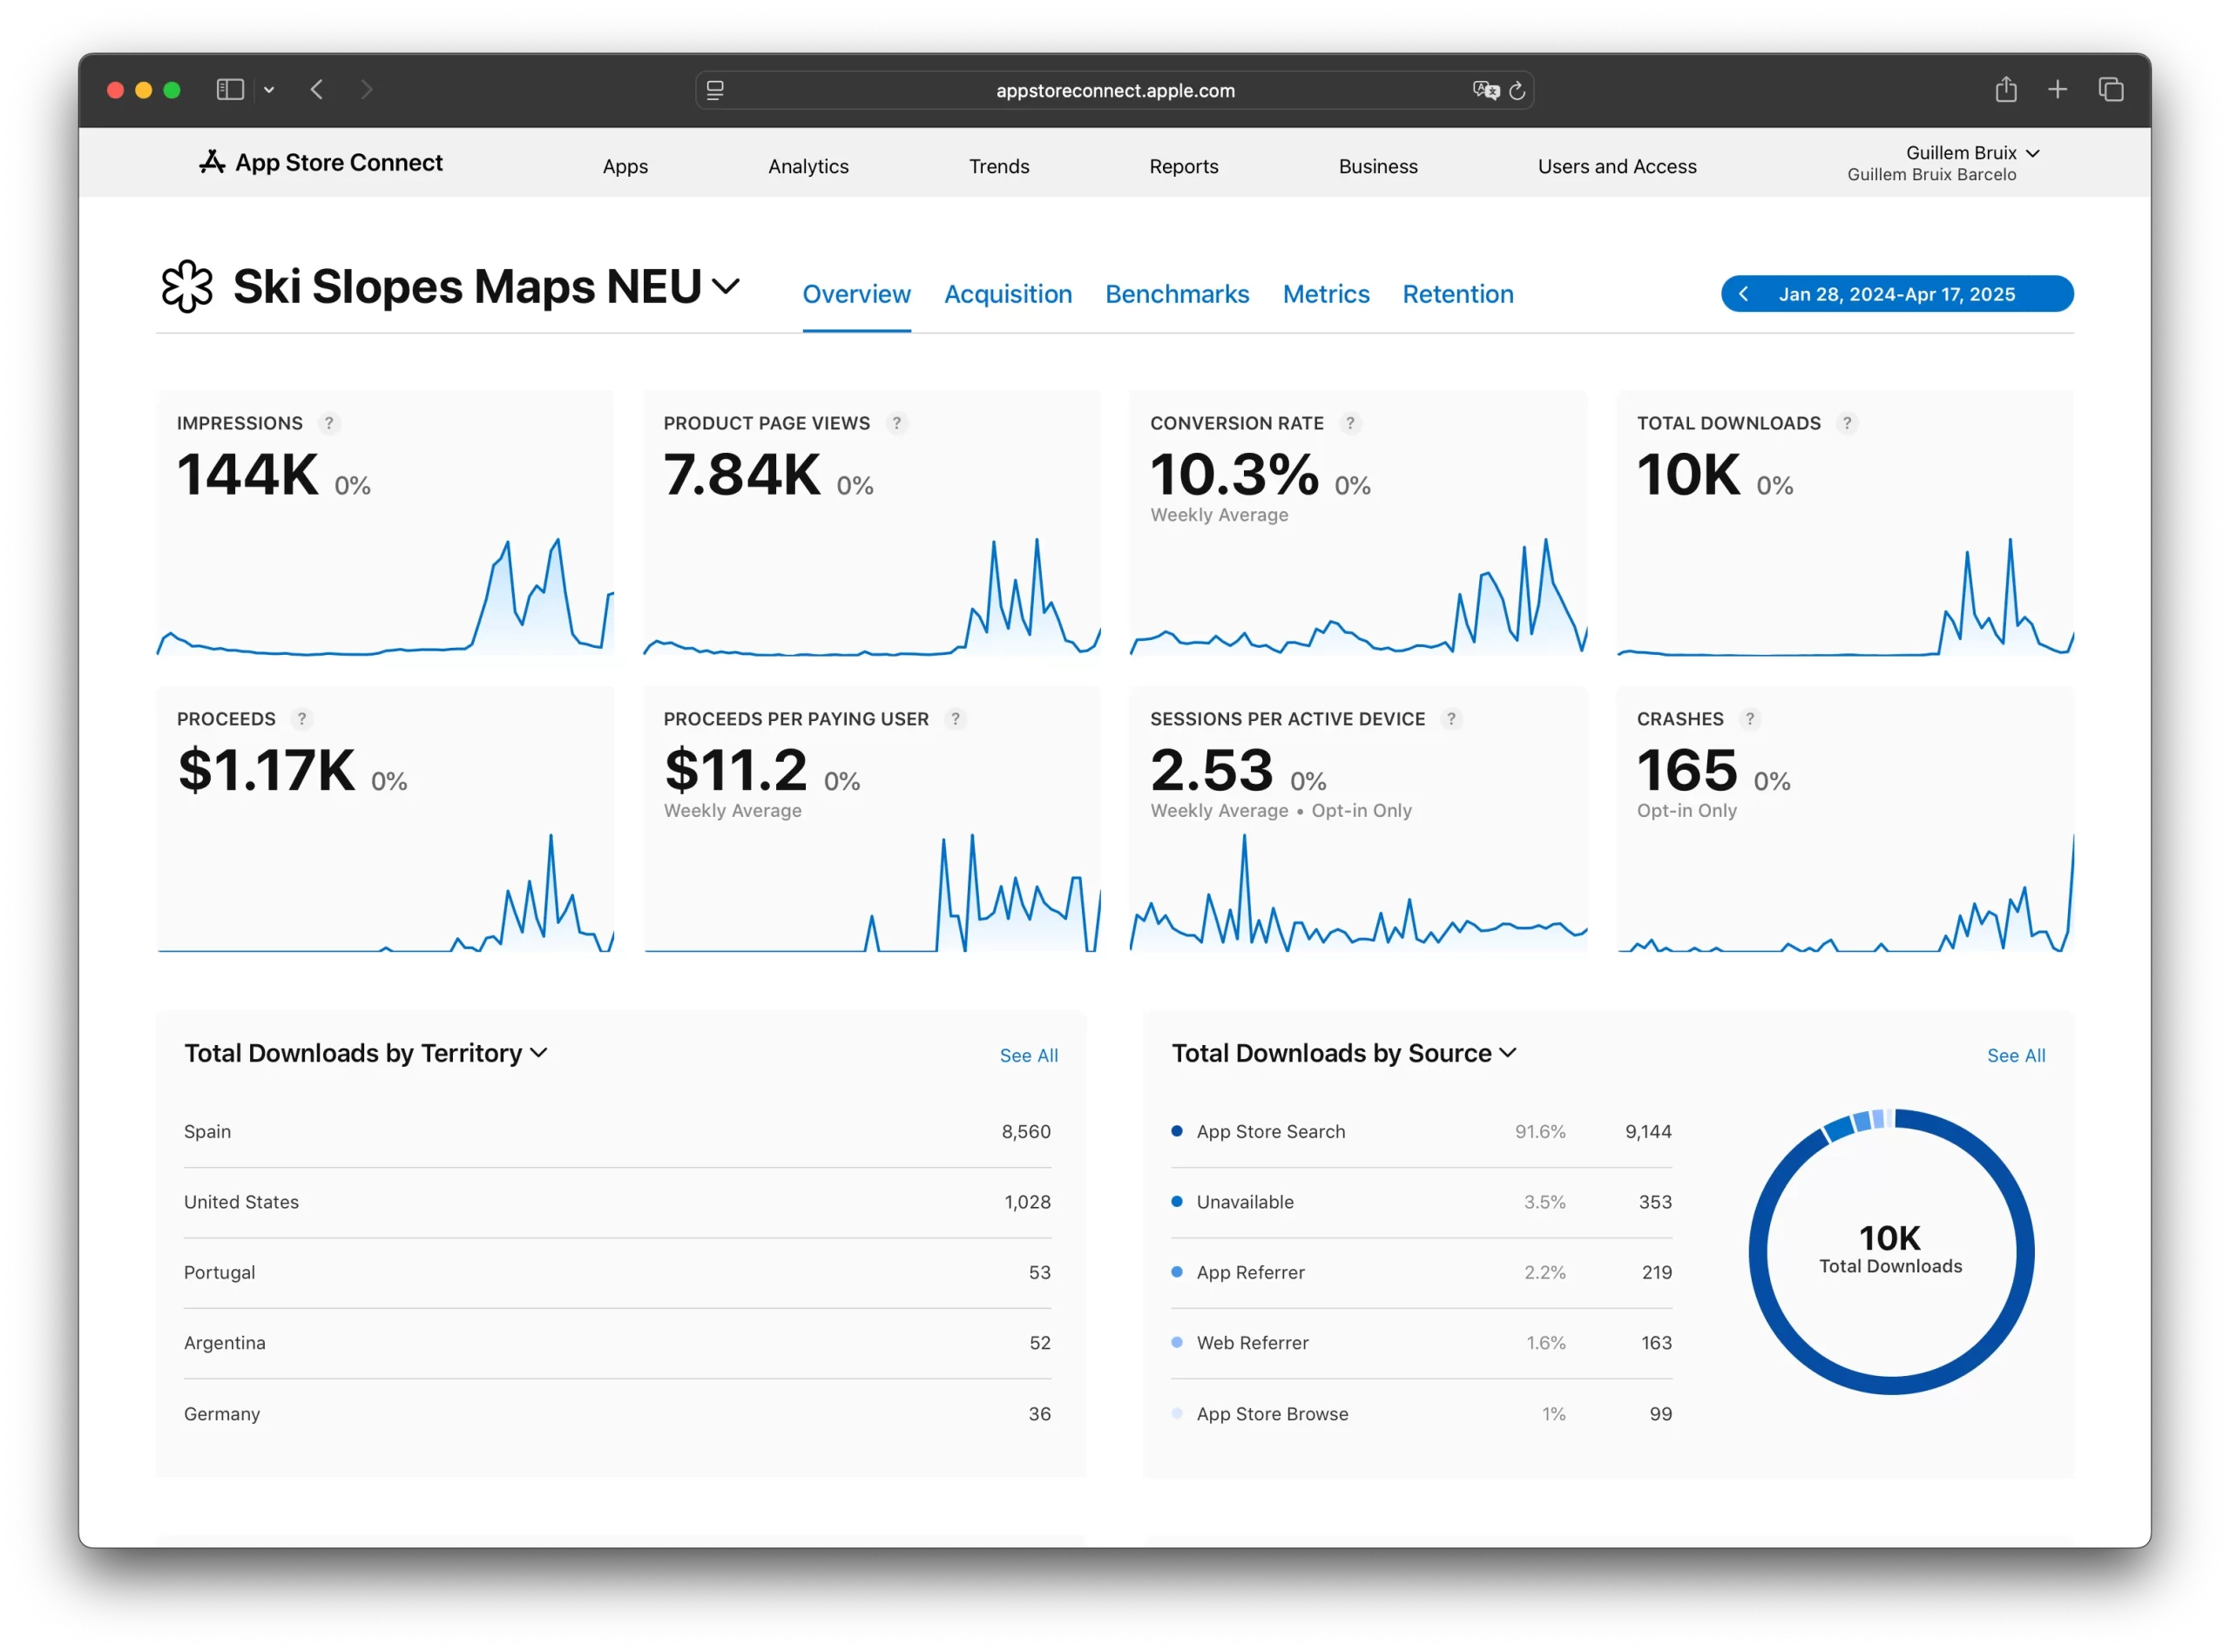The height and width of the screenshot is (1652, 2230).
Task: Open the Analytics menu item
Action: click(808, 166)
